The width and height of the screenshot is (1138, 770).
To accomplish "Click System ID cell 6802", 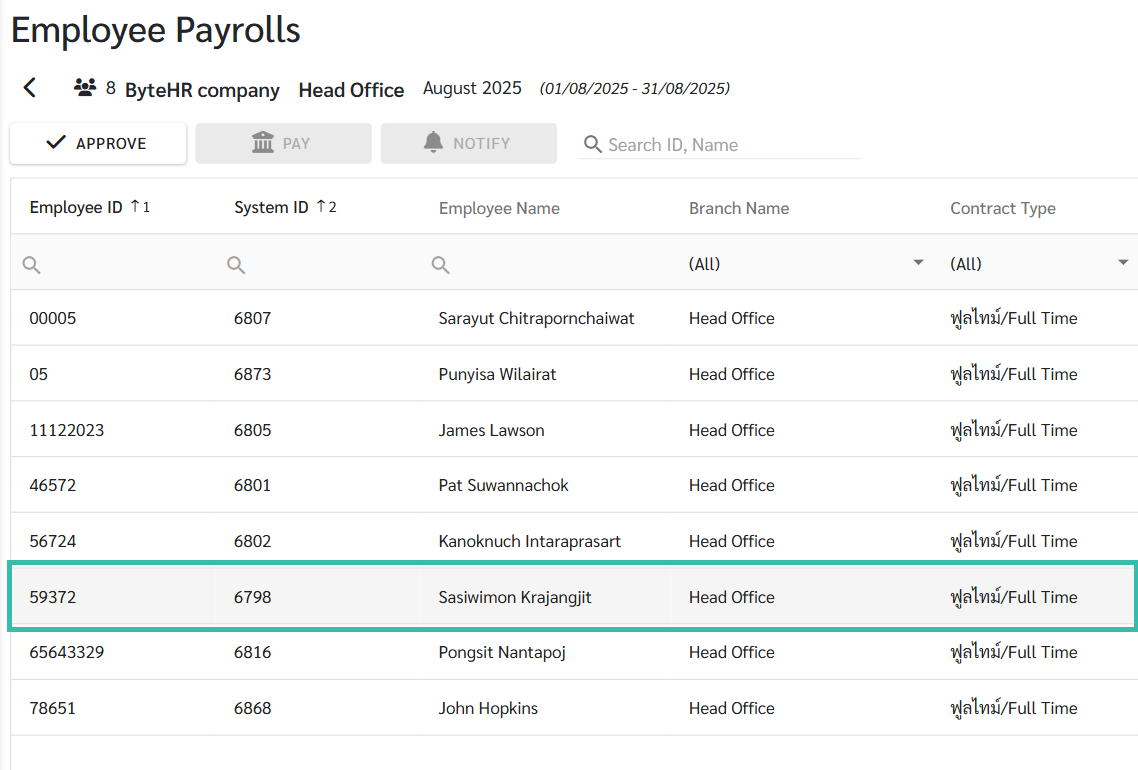I will click(x=253, y=541).
